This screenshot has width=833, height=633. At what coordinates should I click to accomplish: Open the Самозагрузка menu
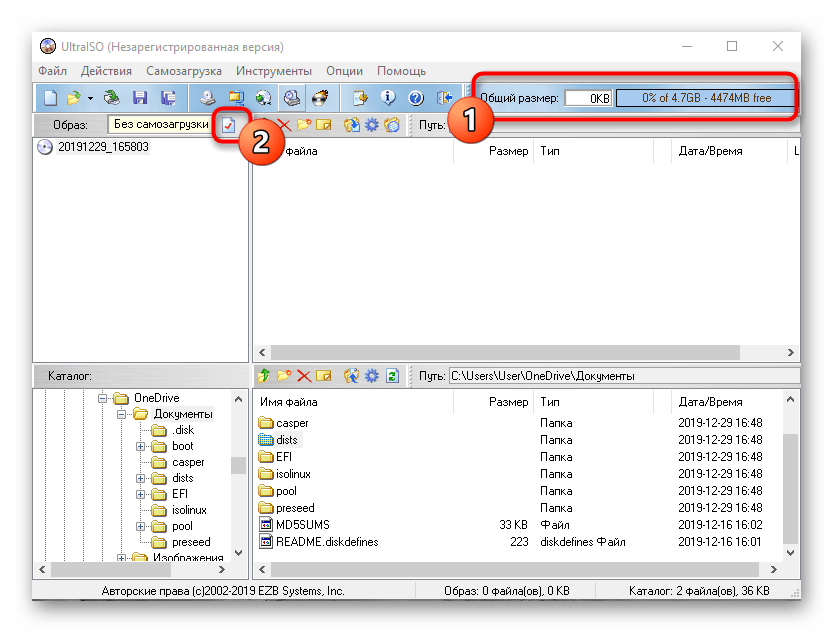tap(184, 71)
